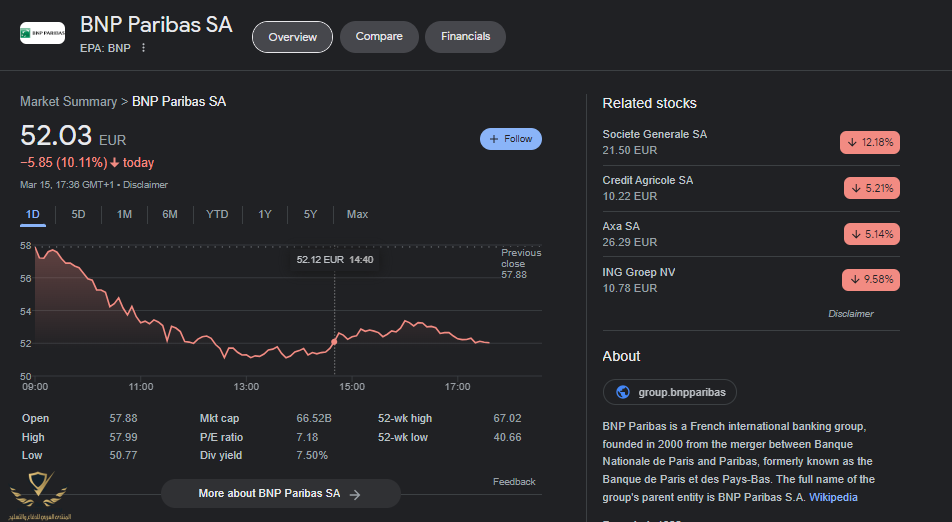Click the 52.12 EUR 14:40 chart tooltip

coord(335,260)
